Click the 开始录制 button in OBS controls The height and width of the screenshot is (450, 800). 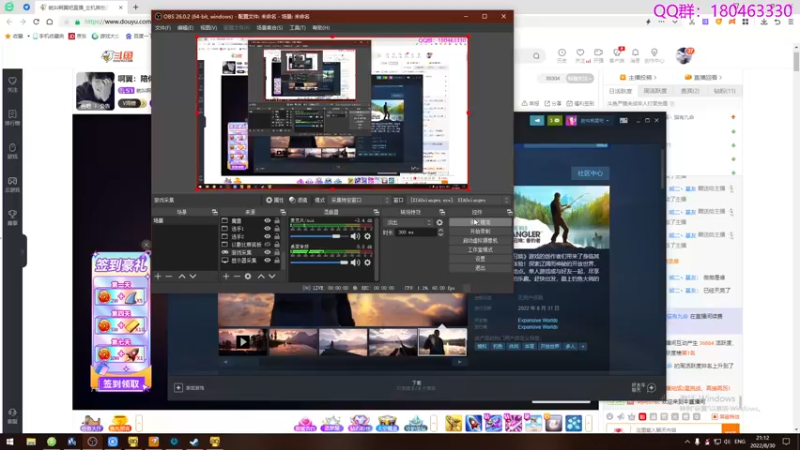click(480, 232)
